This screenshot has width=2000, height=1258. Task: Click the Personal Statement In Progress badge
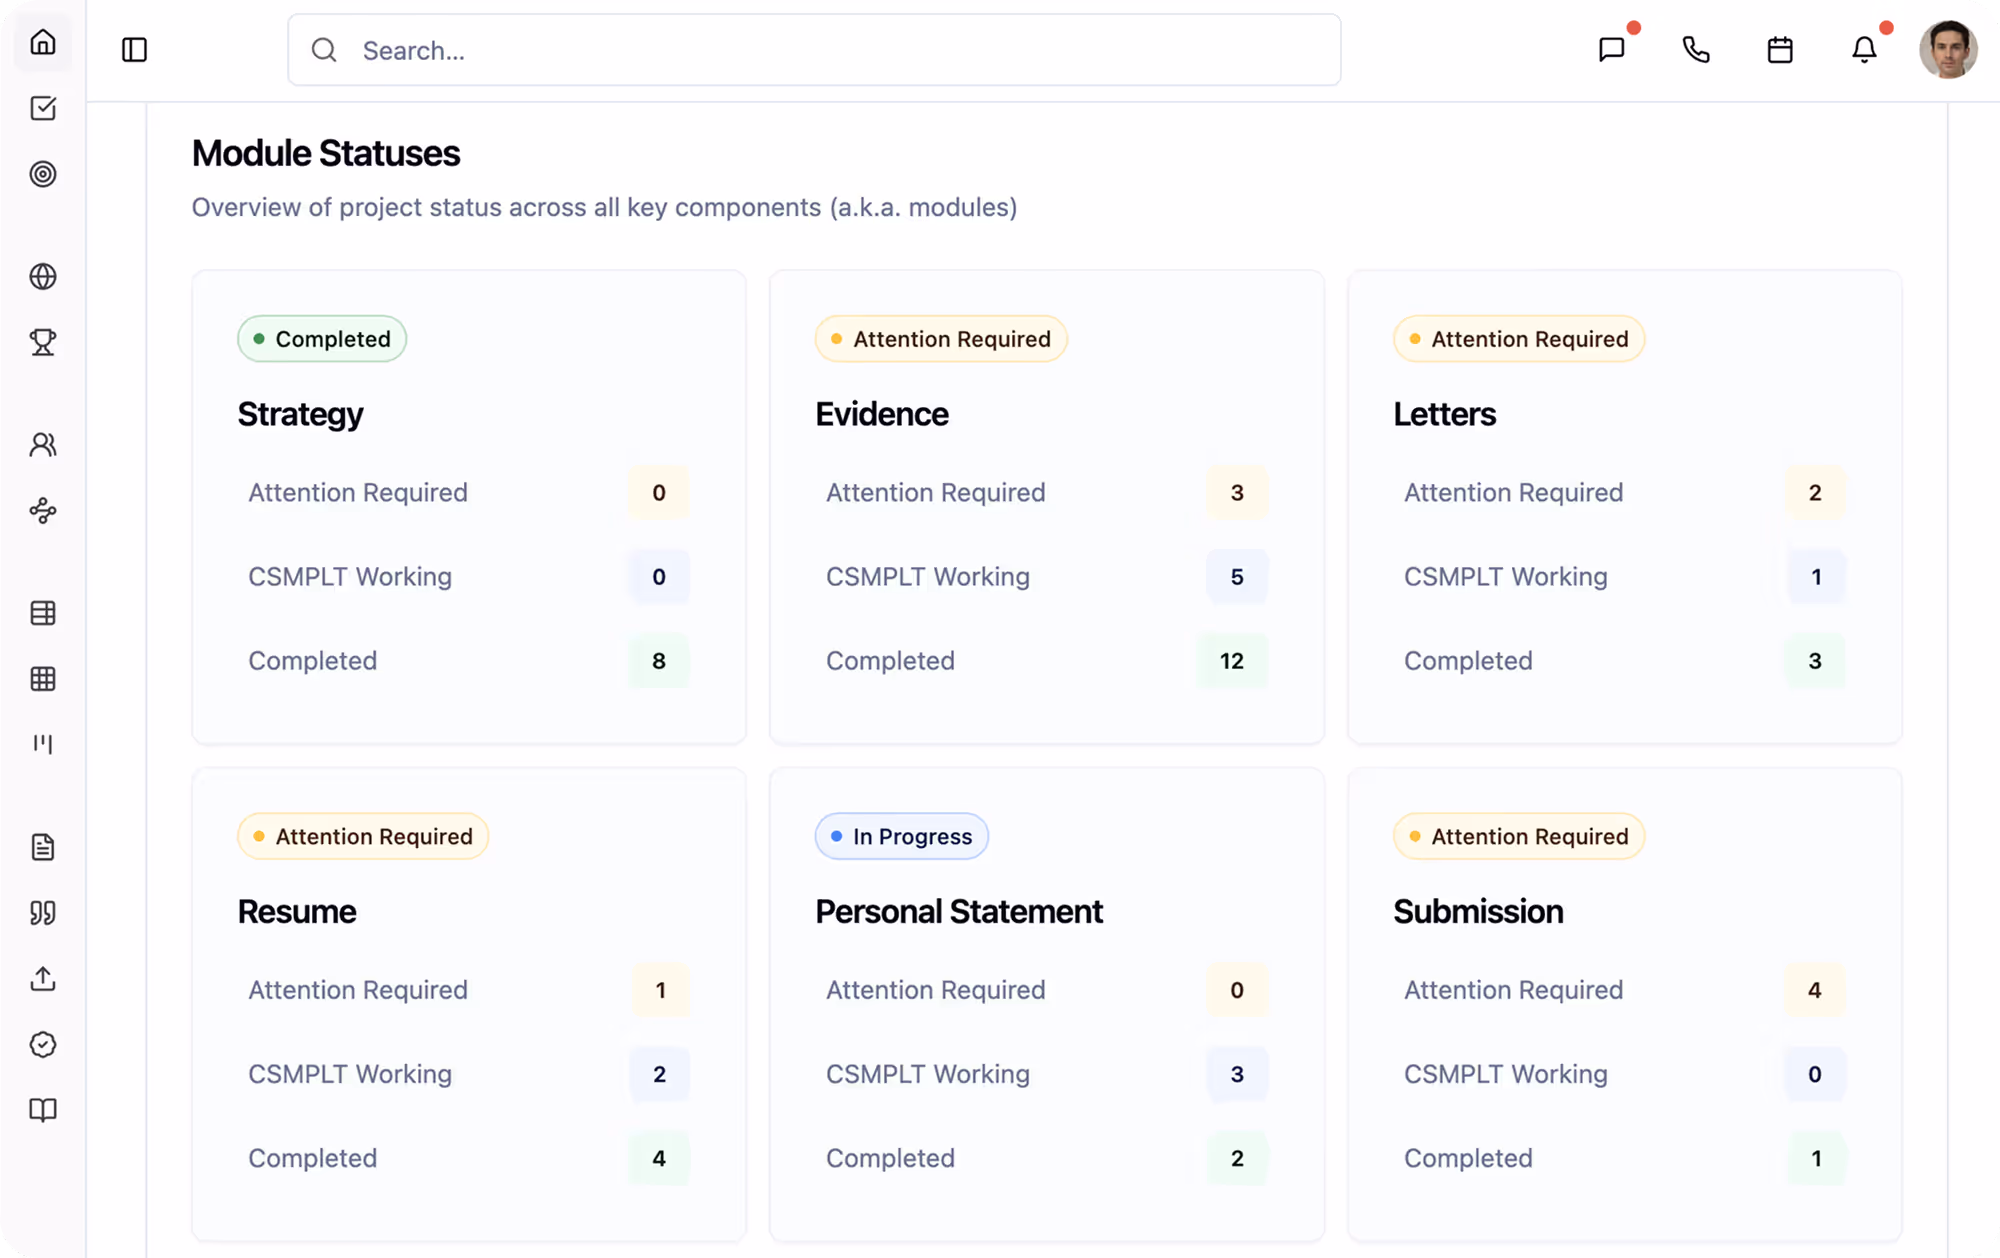pos(901,837)
